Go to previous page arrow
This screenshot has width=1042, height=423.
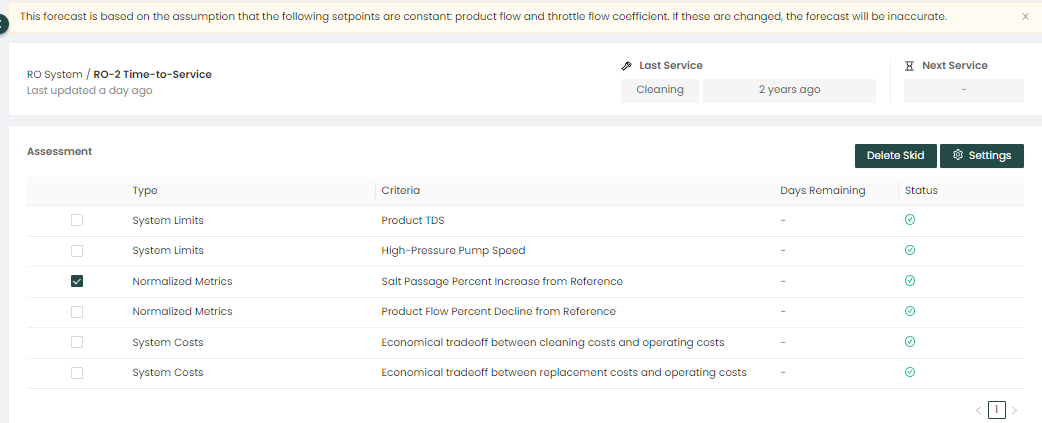point(978,410)
